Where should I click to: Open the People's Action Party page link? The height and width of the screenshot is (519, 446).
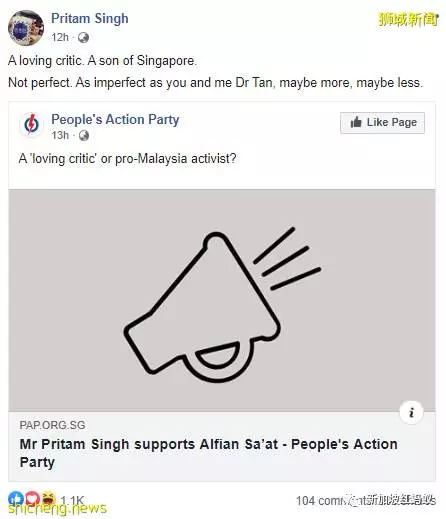(x=115, y=119)
